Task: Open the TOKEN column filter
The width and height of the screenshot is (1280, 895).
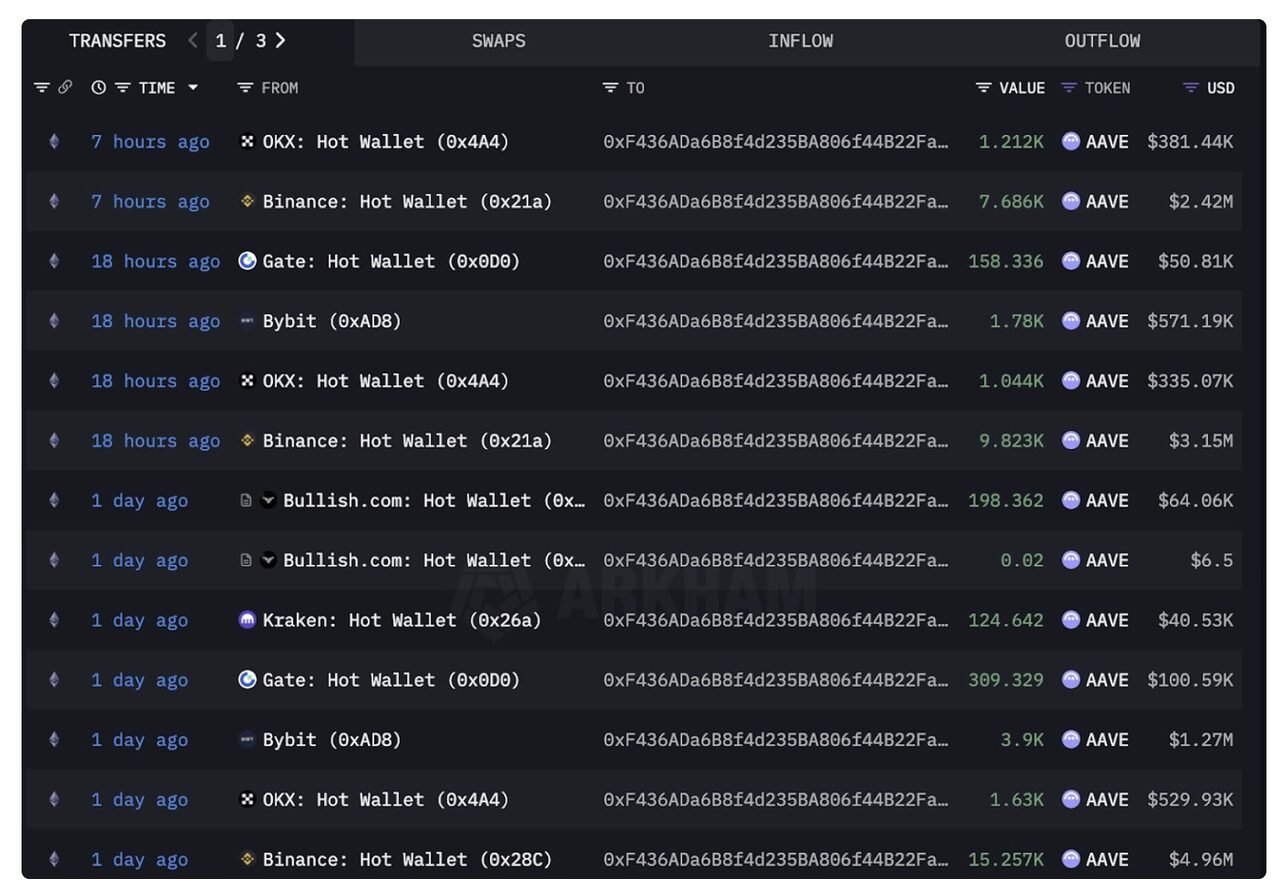Action: click(1069, 88)
